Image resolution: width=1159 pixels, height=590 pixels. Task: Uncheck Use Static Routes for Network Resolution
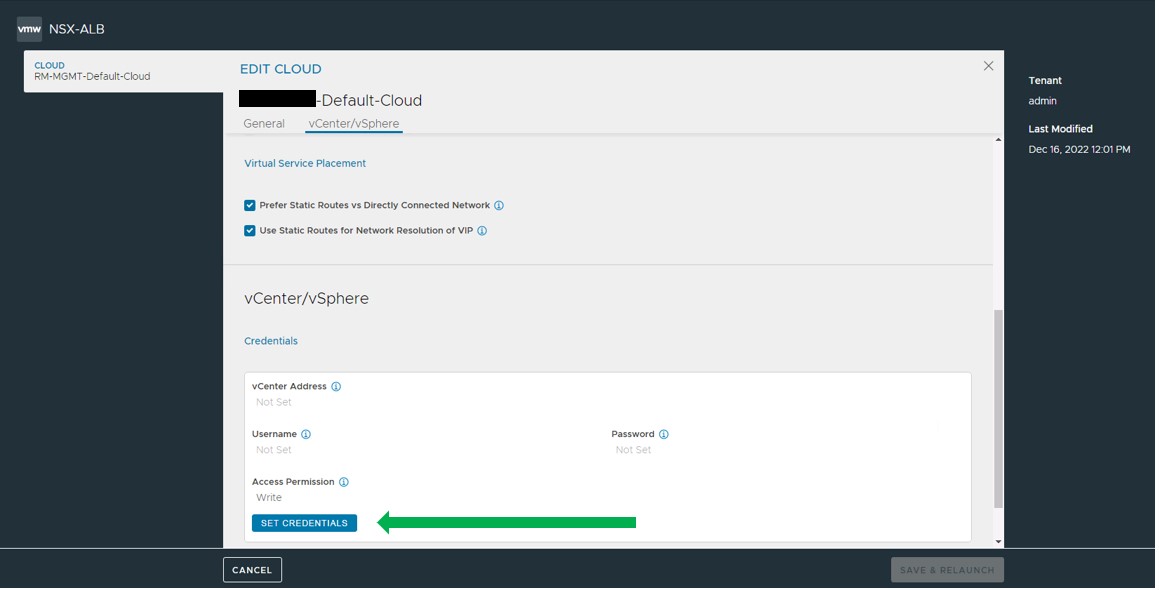click(250, 231)
